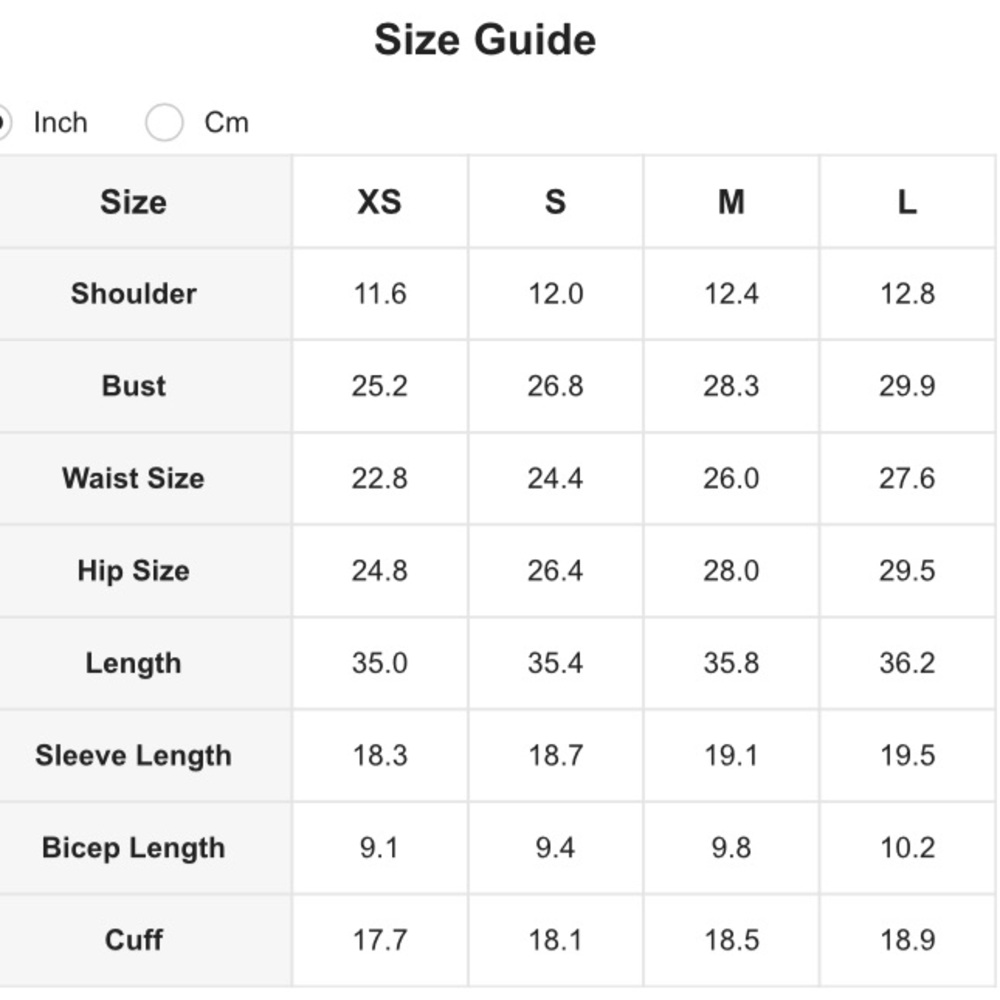
Task: Click the Size Guide heading
Action: pyautogui.click(x=485, y=40)
